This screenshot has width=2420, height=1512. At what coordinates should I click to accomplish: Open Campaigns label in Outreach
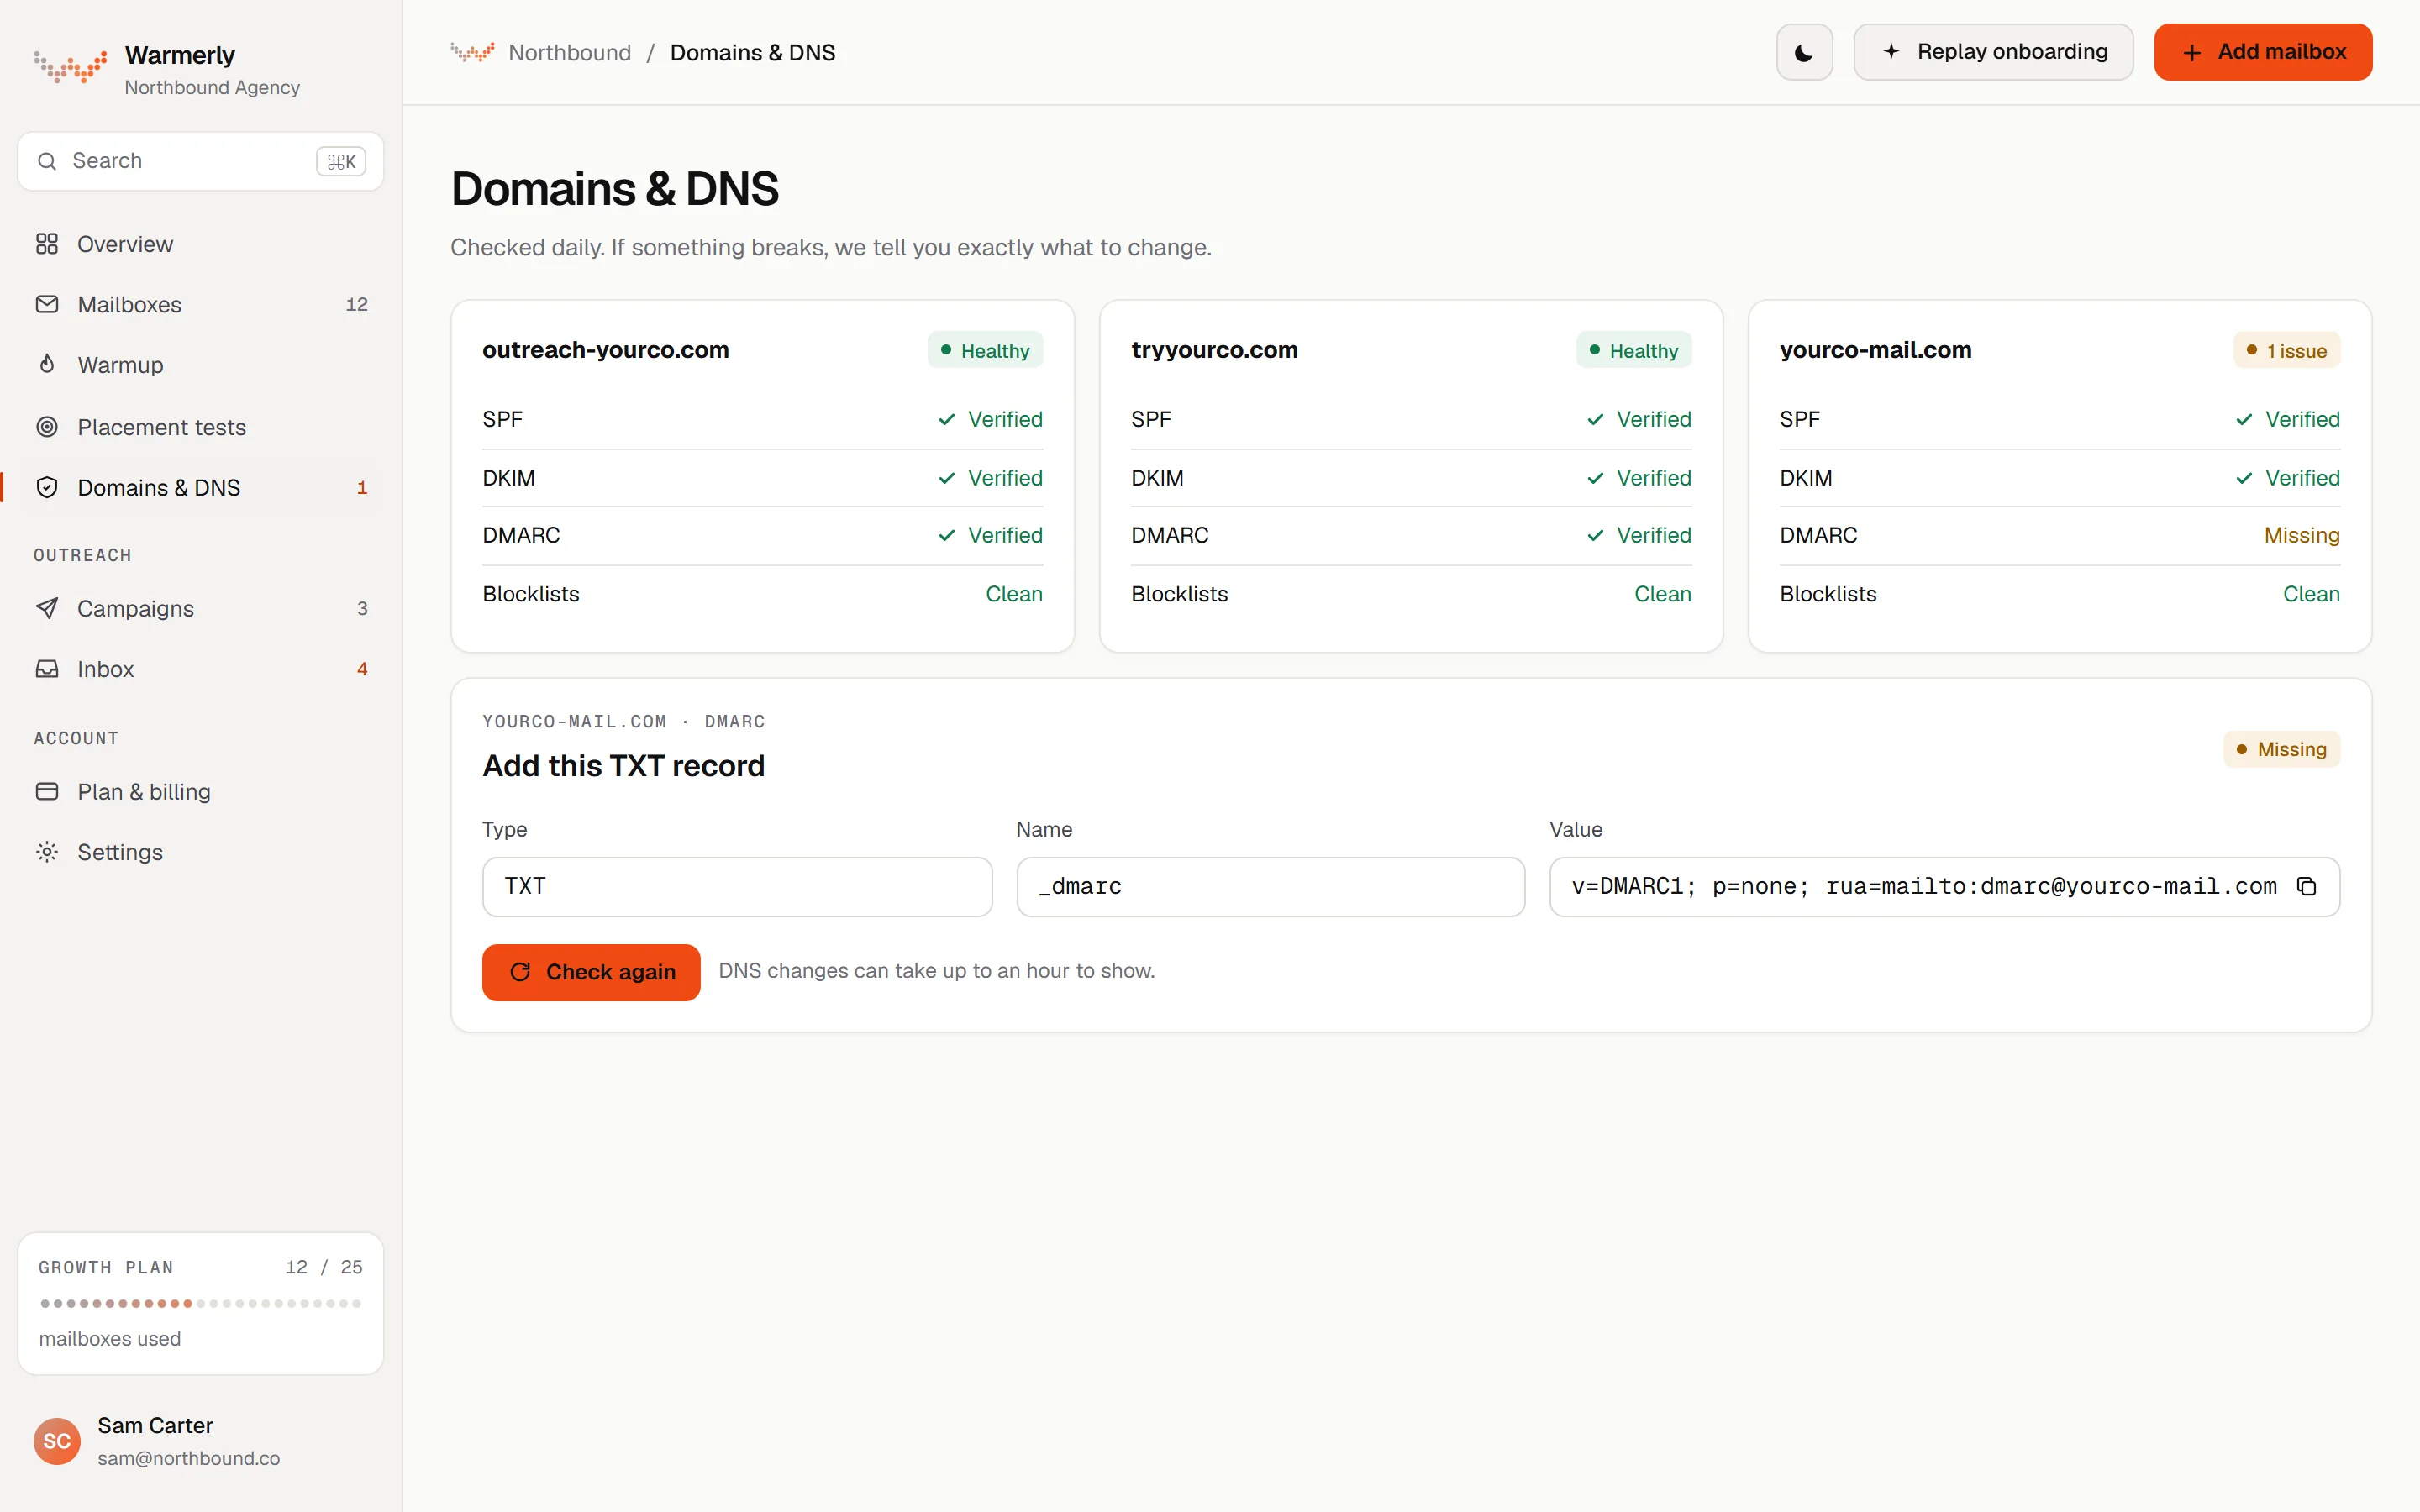point(136,608)
